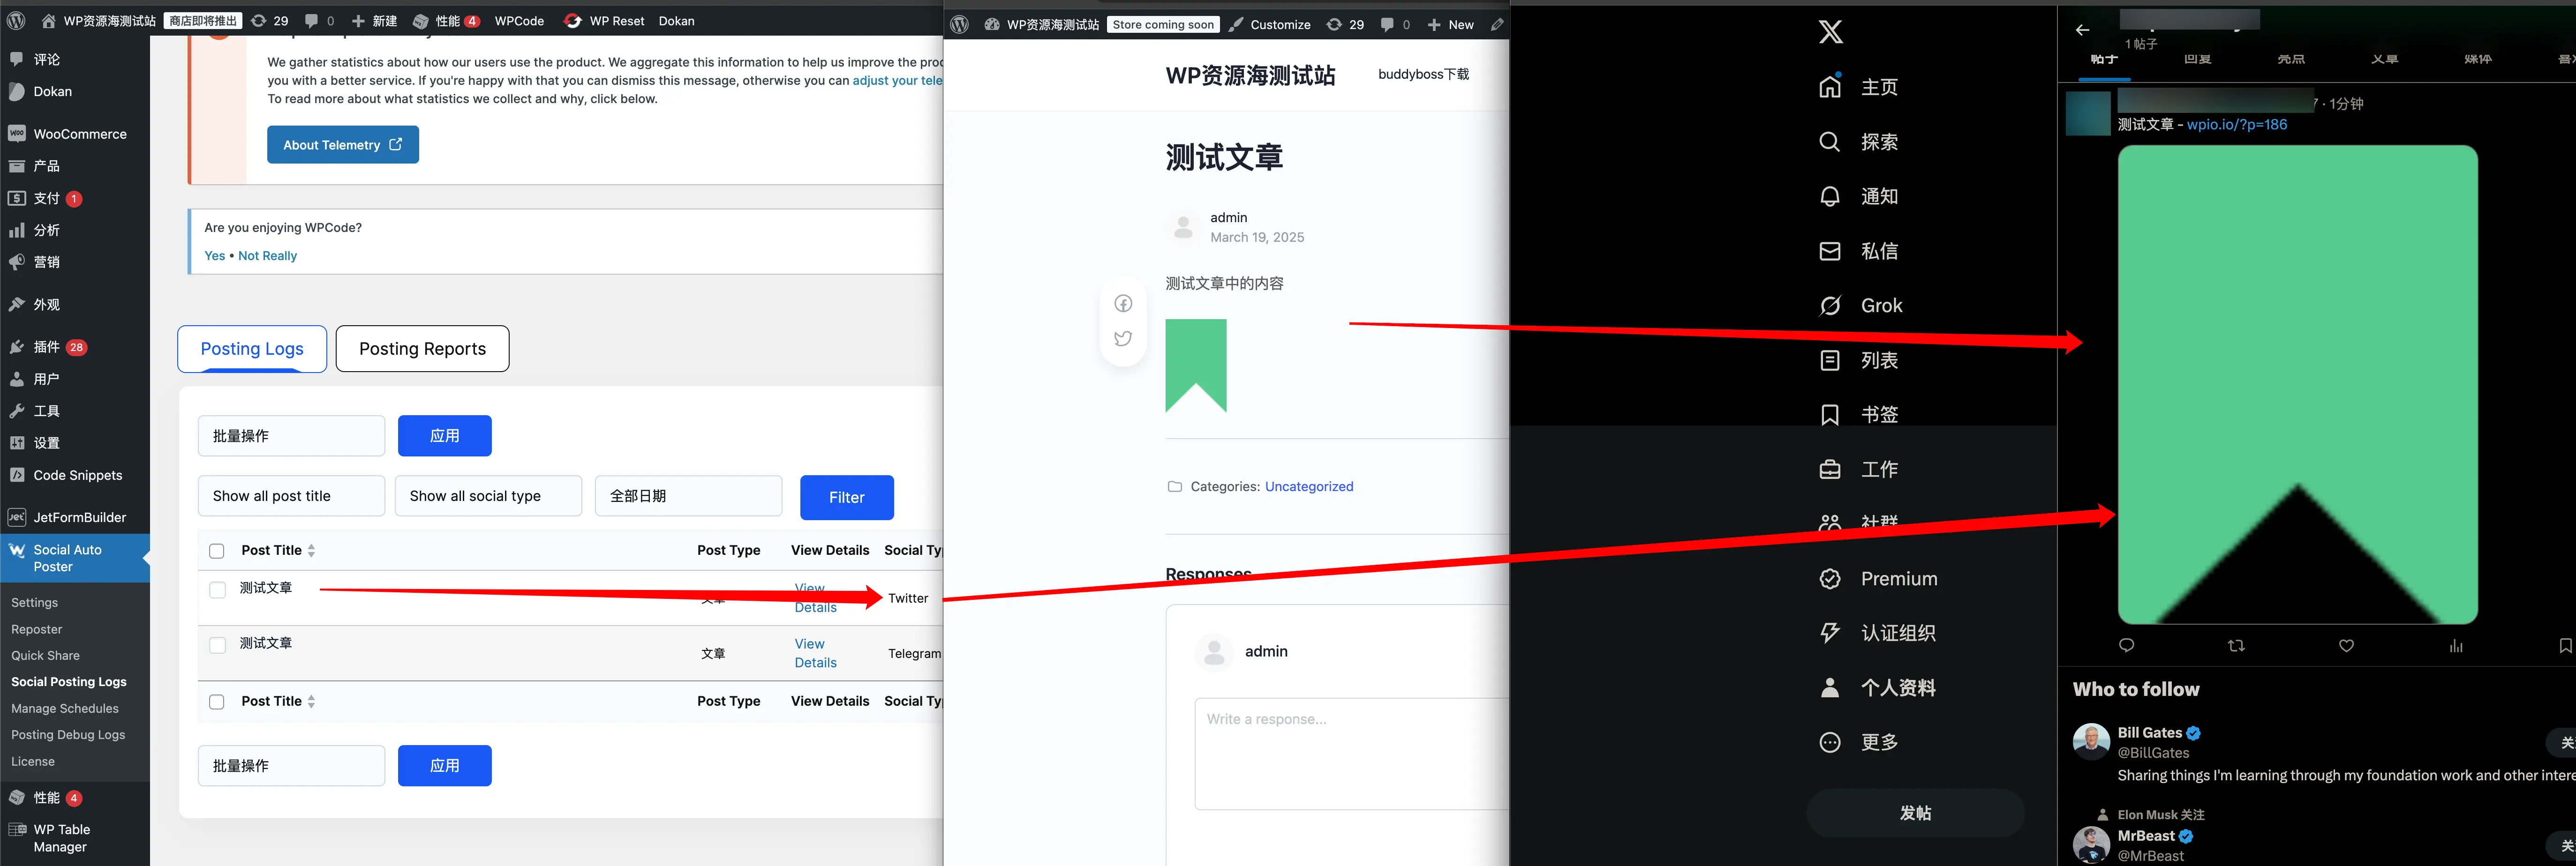Image resolution: width=2576 pixels, height=866 pixels.
Task: Click the X logo icon
Action: 1830,32
